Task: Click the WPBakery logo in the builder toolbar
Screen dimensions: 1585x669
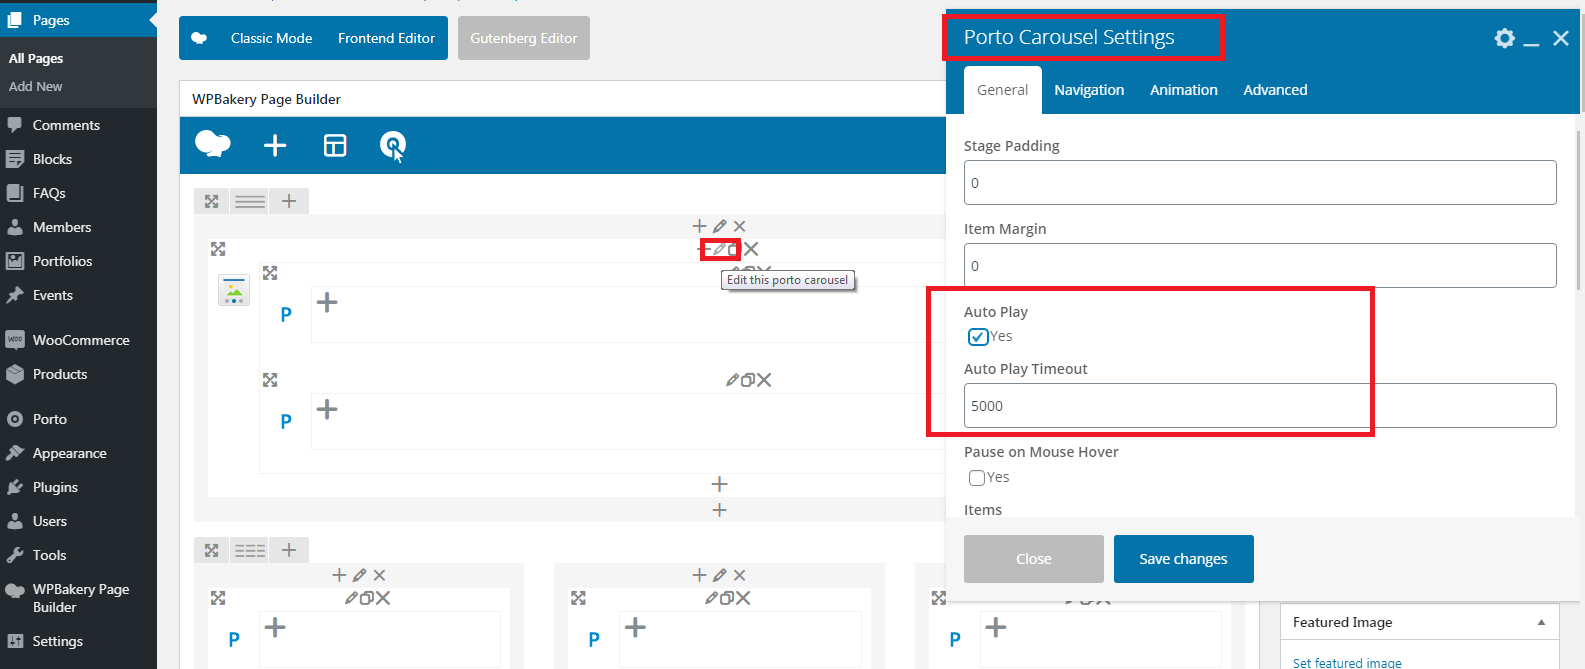Action: [213, 144]
